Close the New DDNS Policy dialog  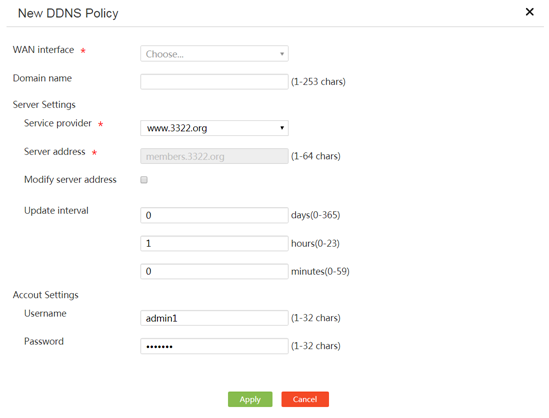pyautogui.click(x=529, y=12)
